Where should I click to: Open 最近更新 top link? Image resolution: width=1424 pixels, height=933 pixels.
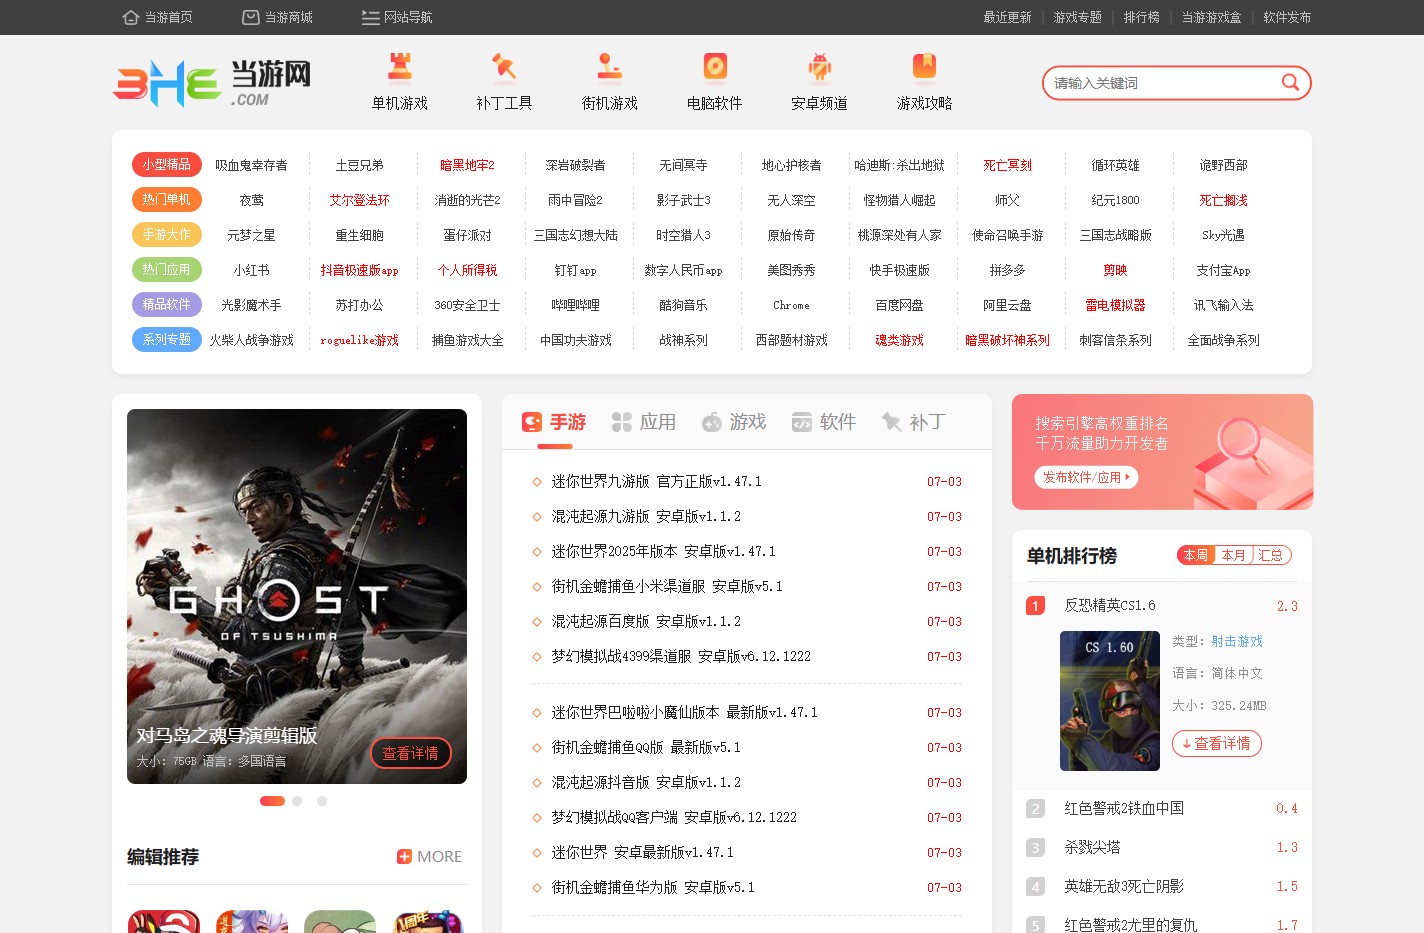(x=1007, y=17)
